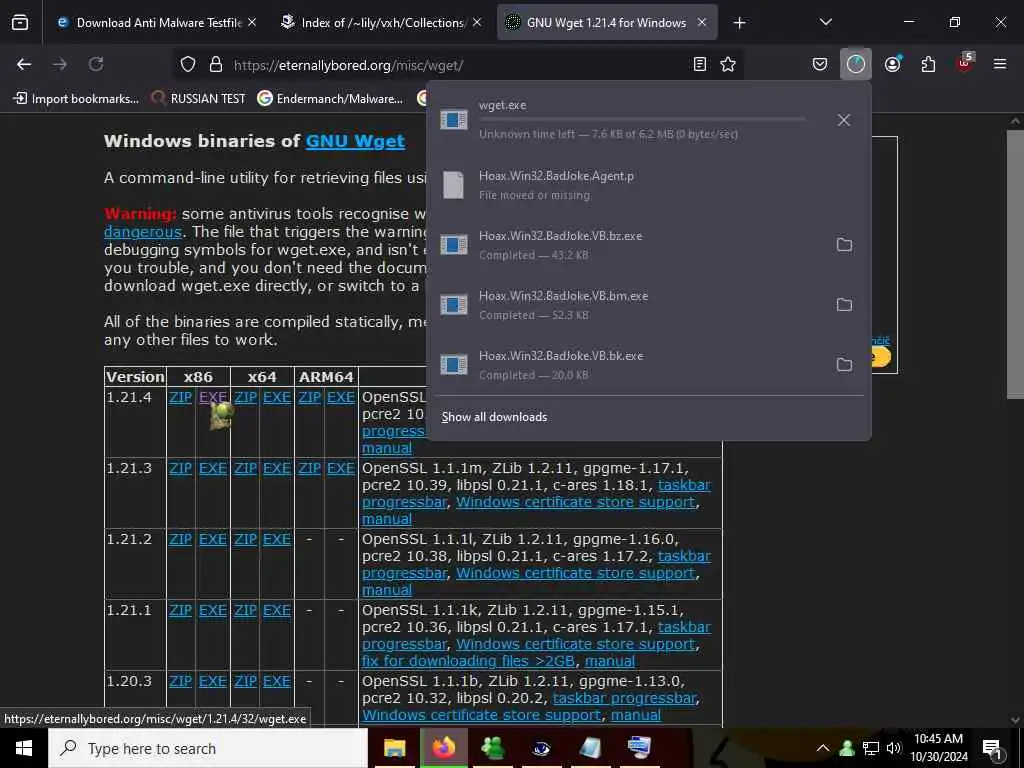1024x768 pixels.
Task: Cancel the wget.exe download
Action: [843, 120]
